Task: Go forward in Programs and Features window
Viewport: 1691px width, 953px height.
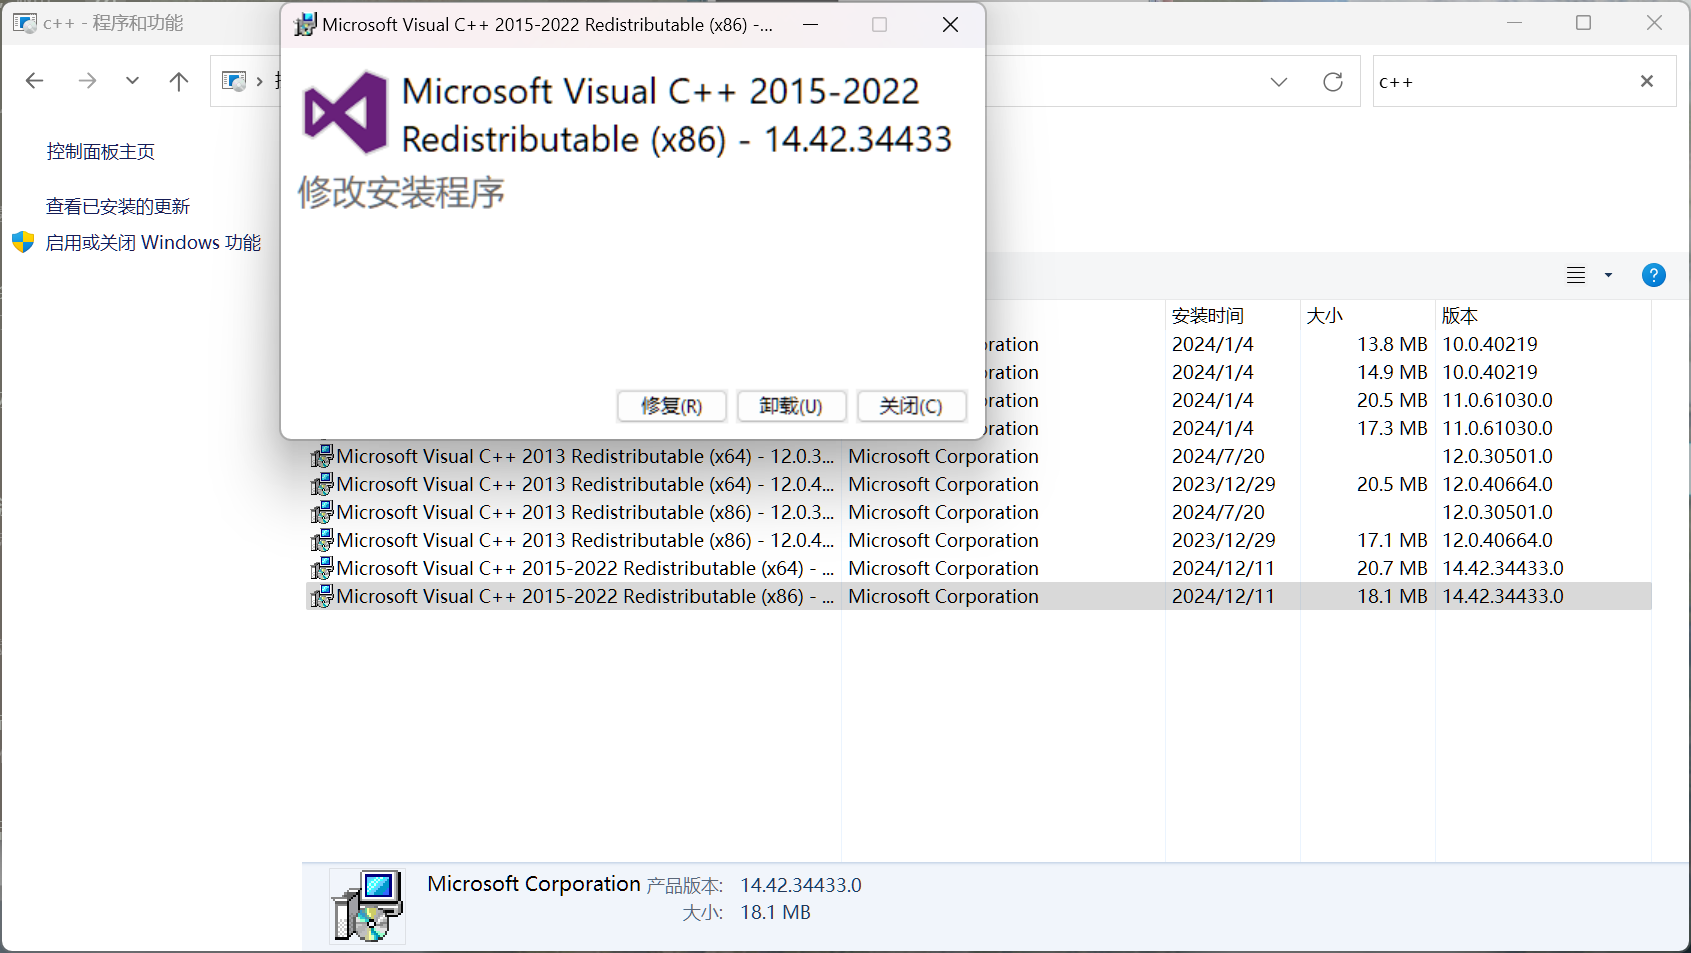Action: (x=88, y=81)
